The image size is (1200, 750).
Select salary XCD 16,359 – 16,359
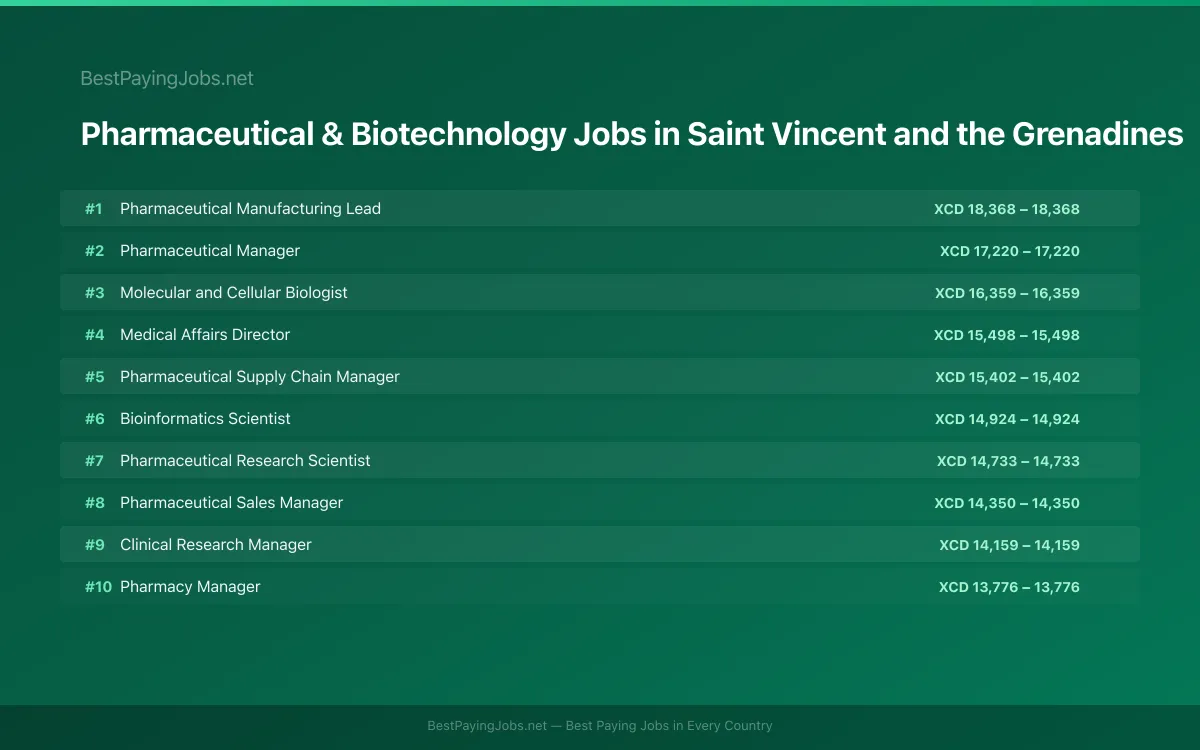click(x=1007, y=293)
